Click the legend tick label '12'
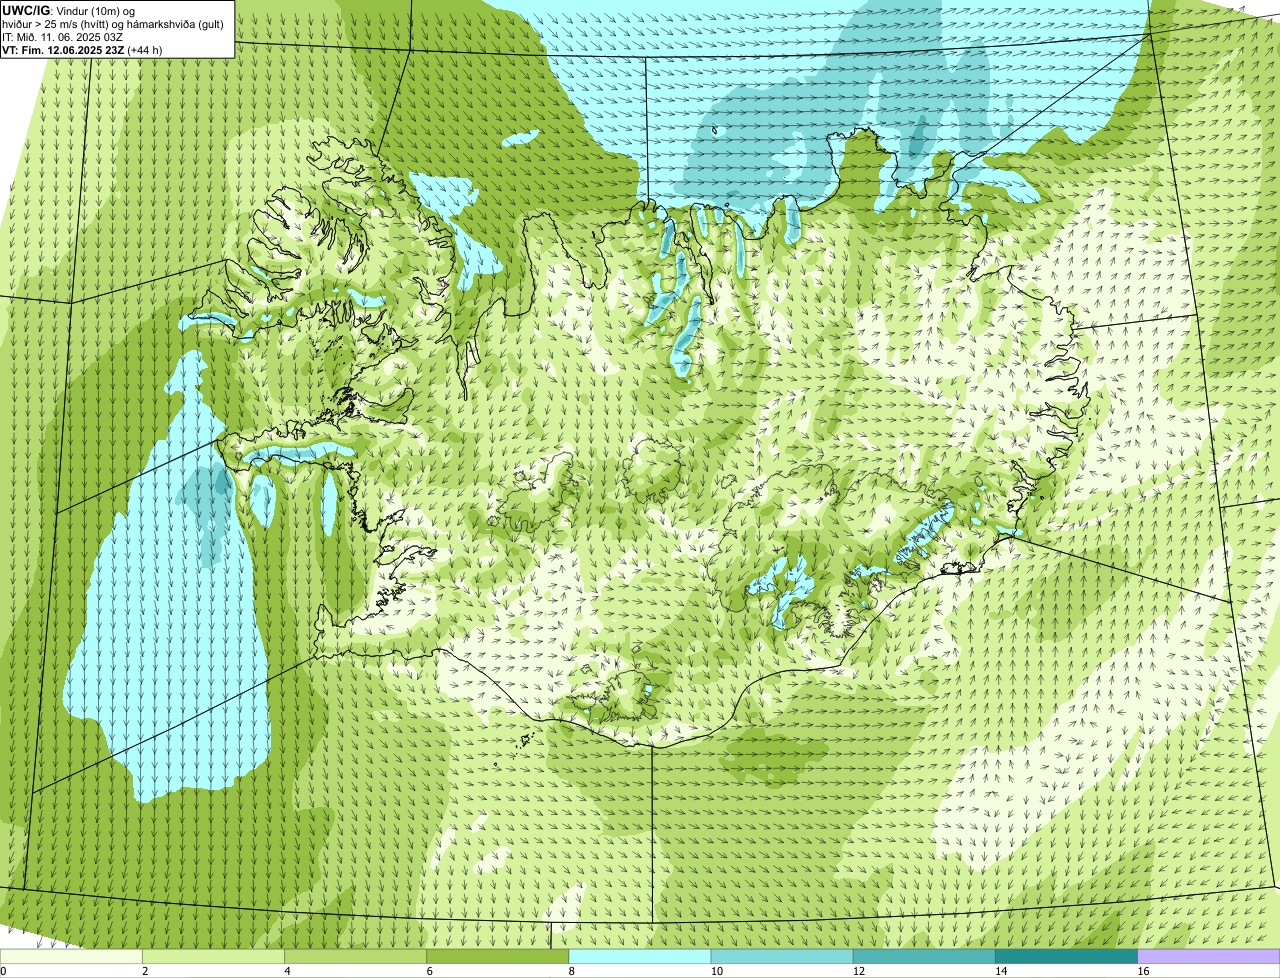The width and height of the screenshot is (1280, 978). tap(859, 970)
